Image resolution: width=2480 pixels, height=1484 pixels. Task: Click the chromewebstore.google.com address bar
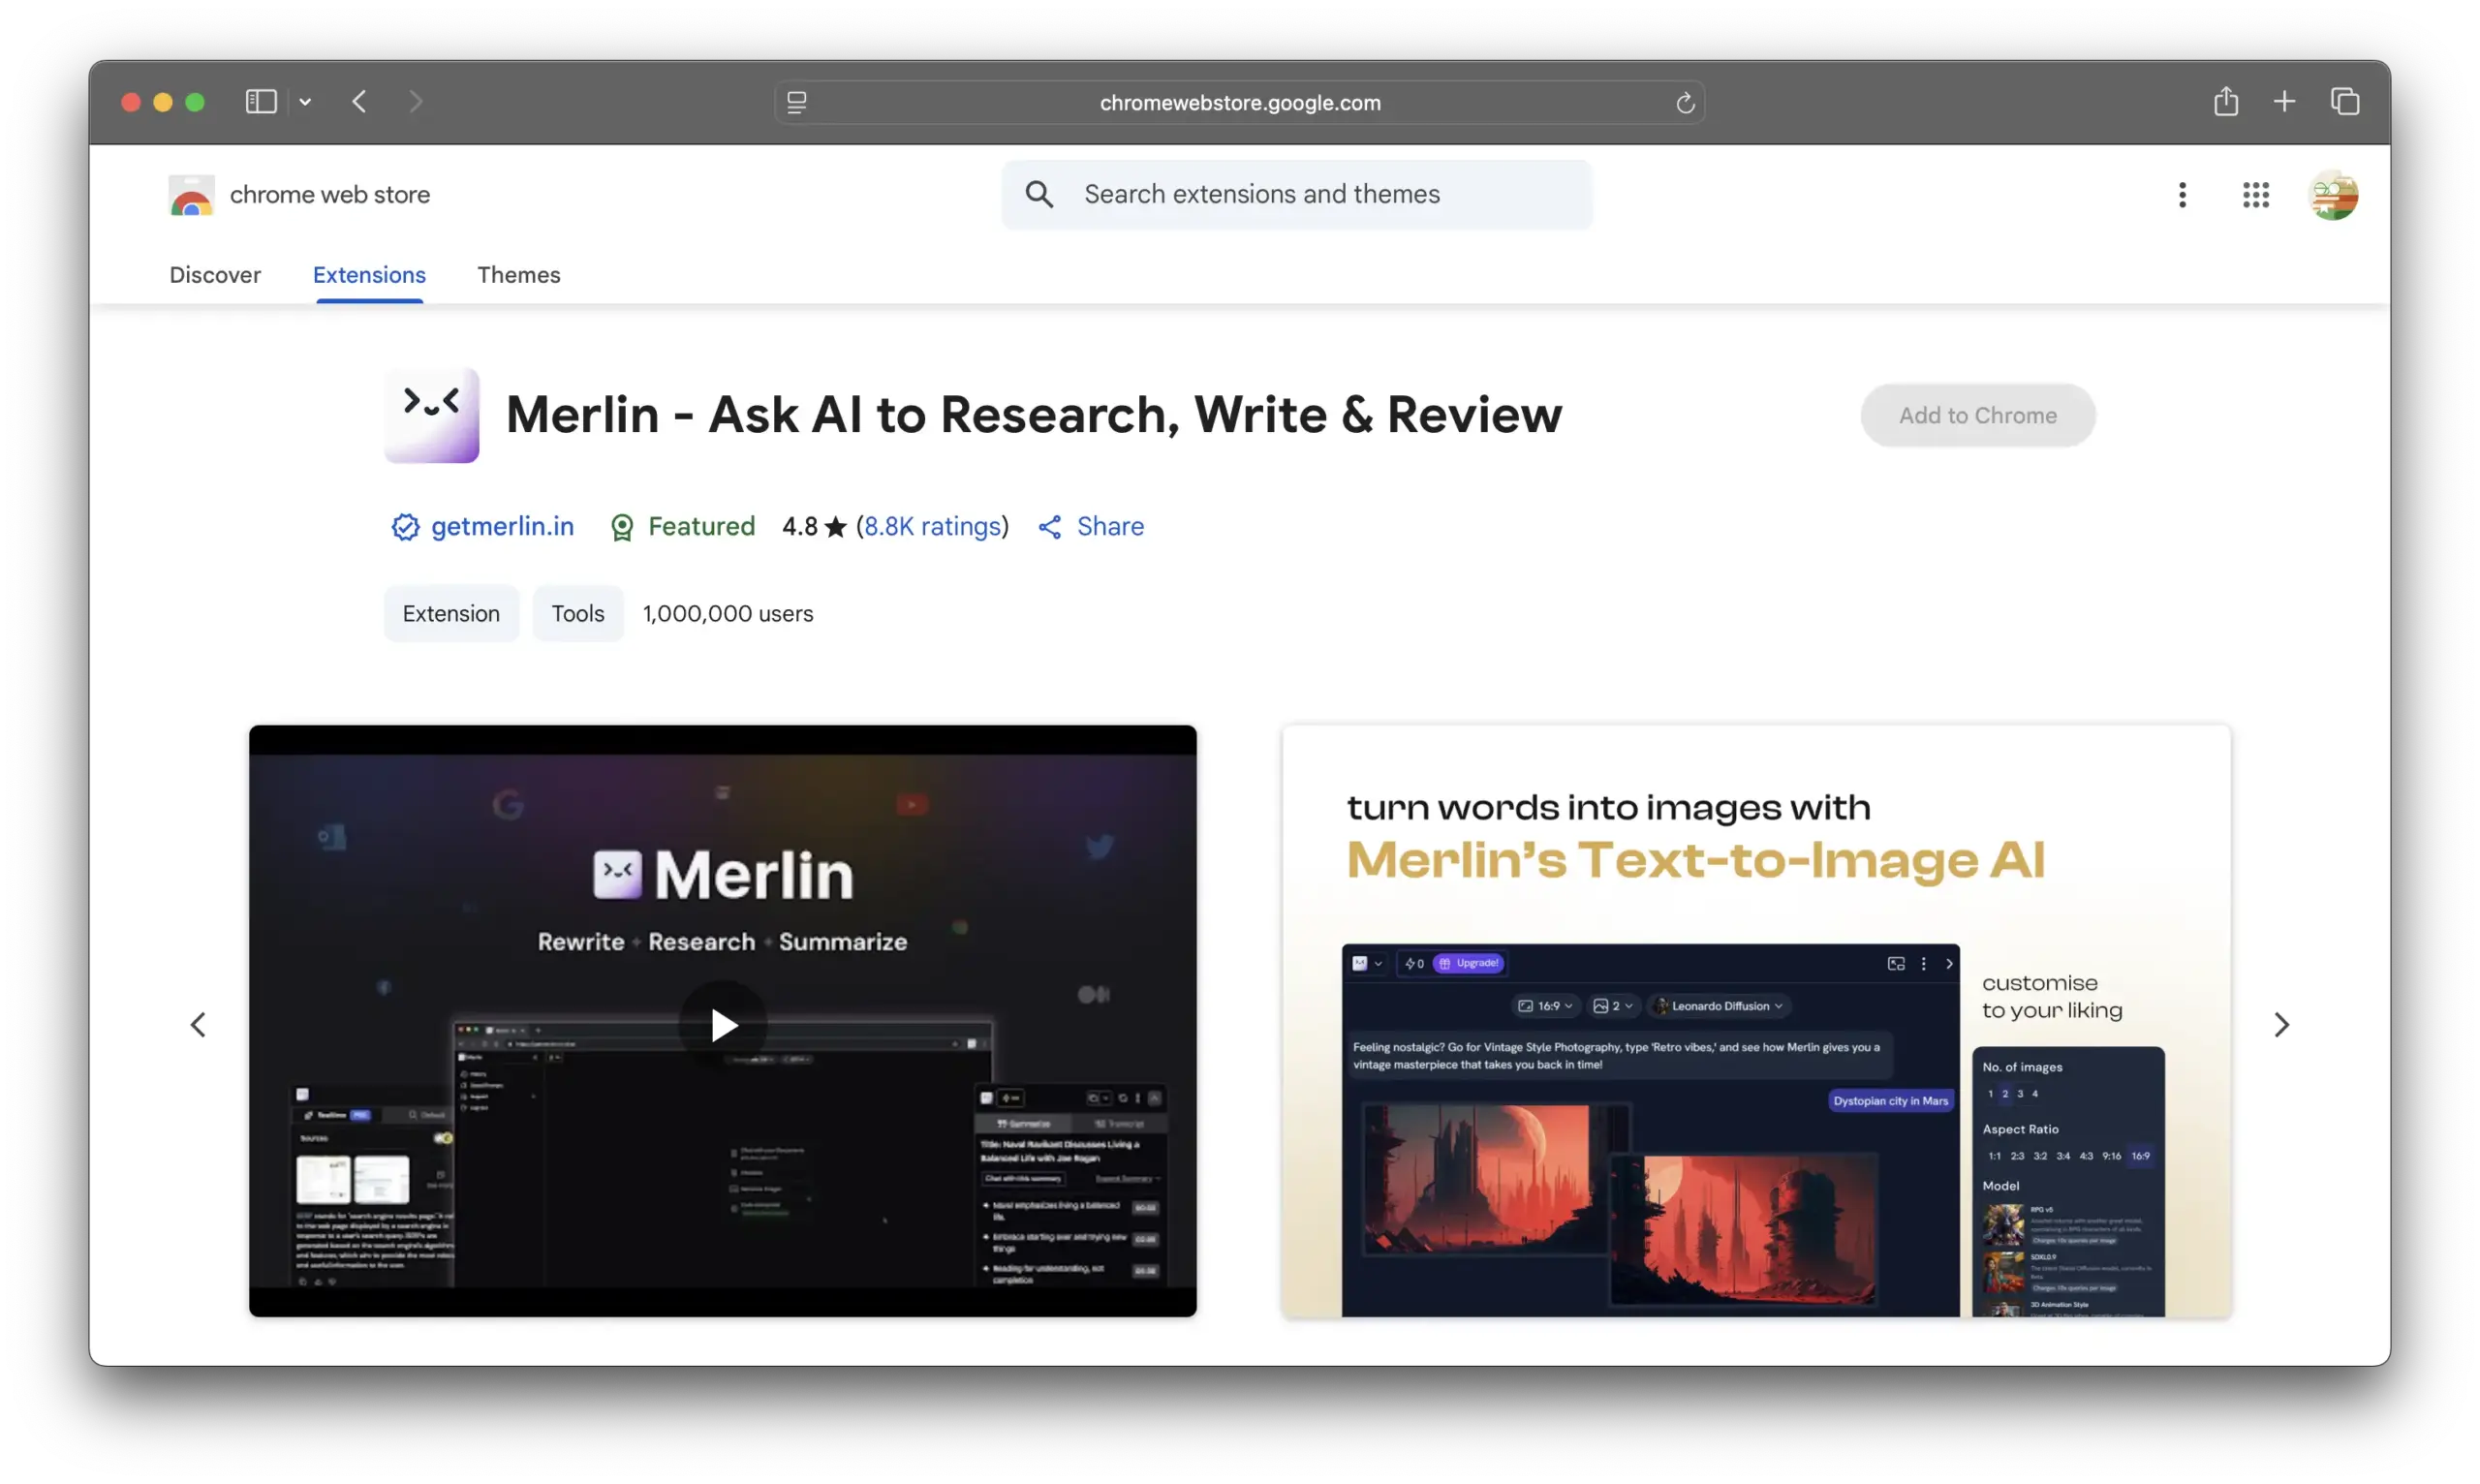click(1239, 102)
